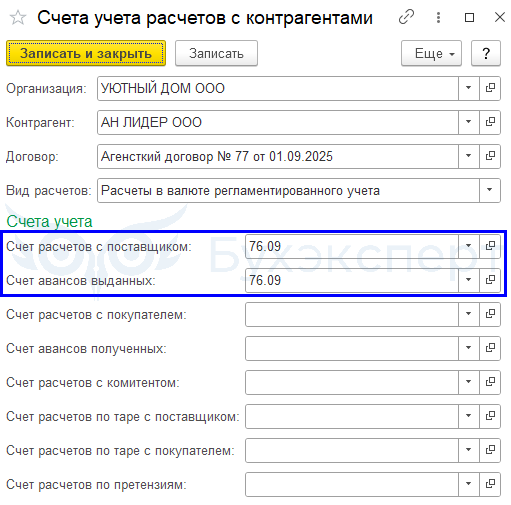Expand the Счет расчетов с покупателем dropdown
511x505 pixels.
[469, 314]
